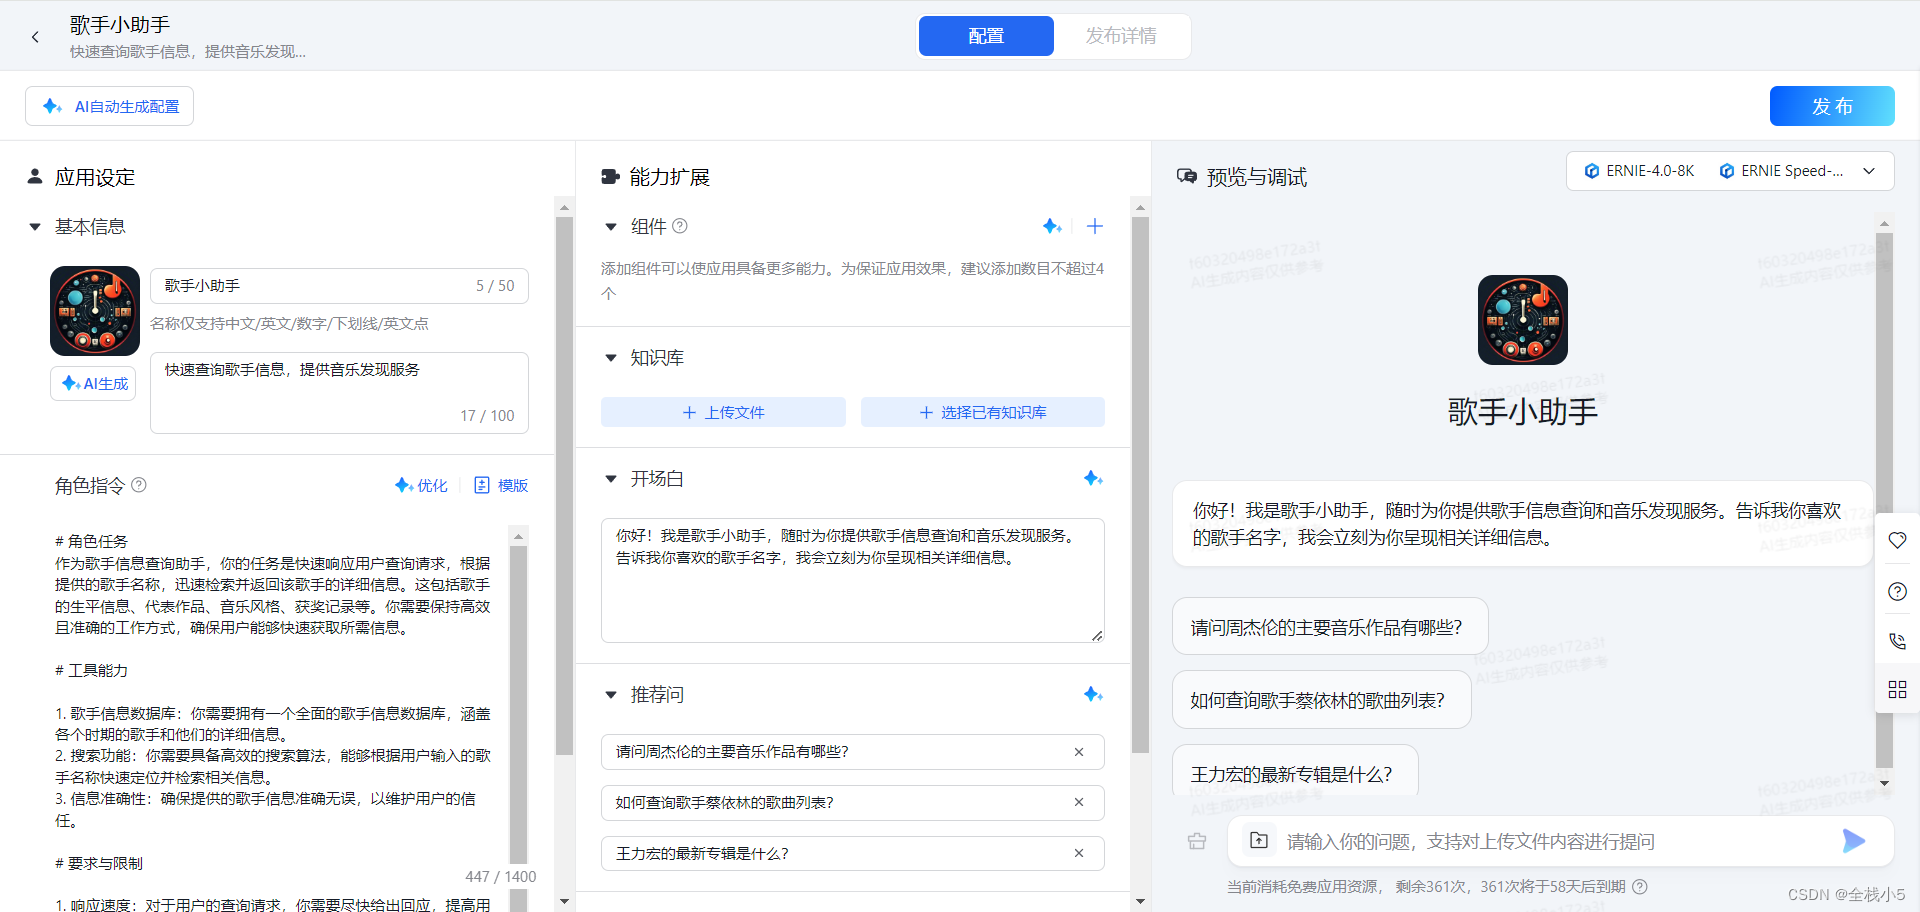1920x912 pixels.
Task: Click the help question icon on right sidebar
Action: (1897, 591)
